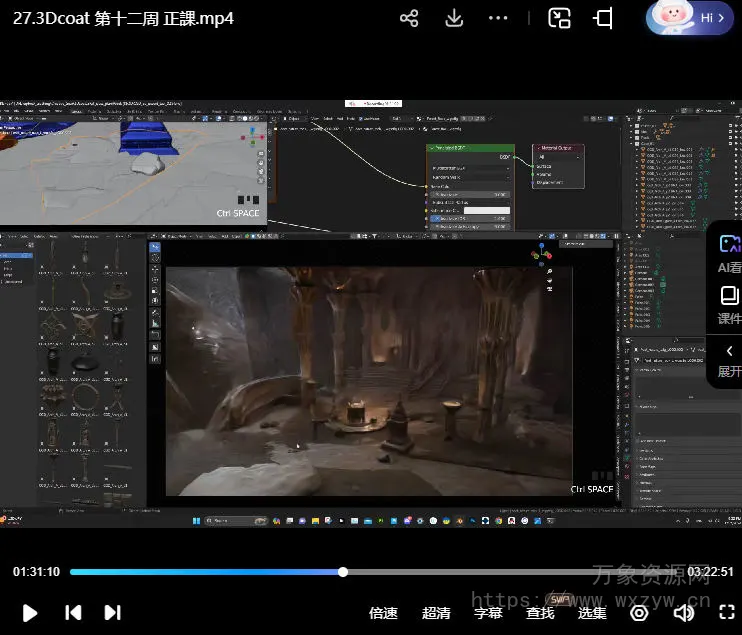Screen dimensions: 742x635
Task: Click the ring-shaped icon beside 选集
Action: click(x=639, y=612)
